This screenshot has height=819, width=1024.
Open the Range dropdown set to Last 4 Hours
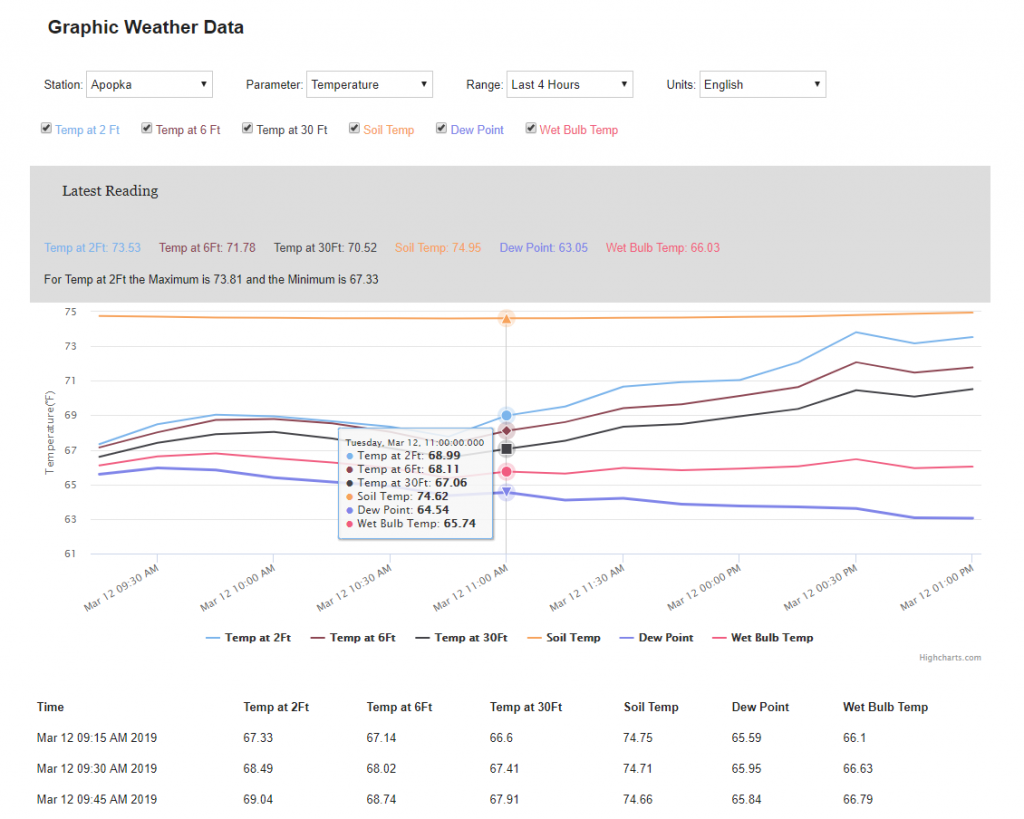click(569, 85)
